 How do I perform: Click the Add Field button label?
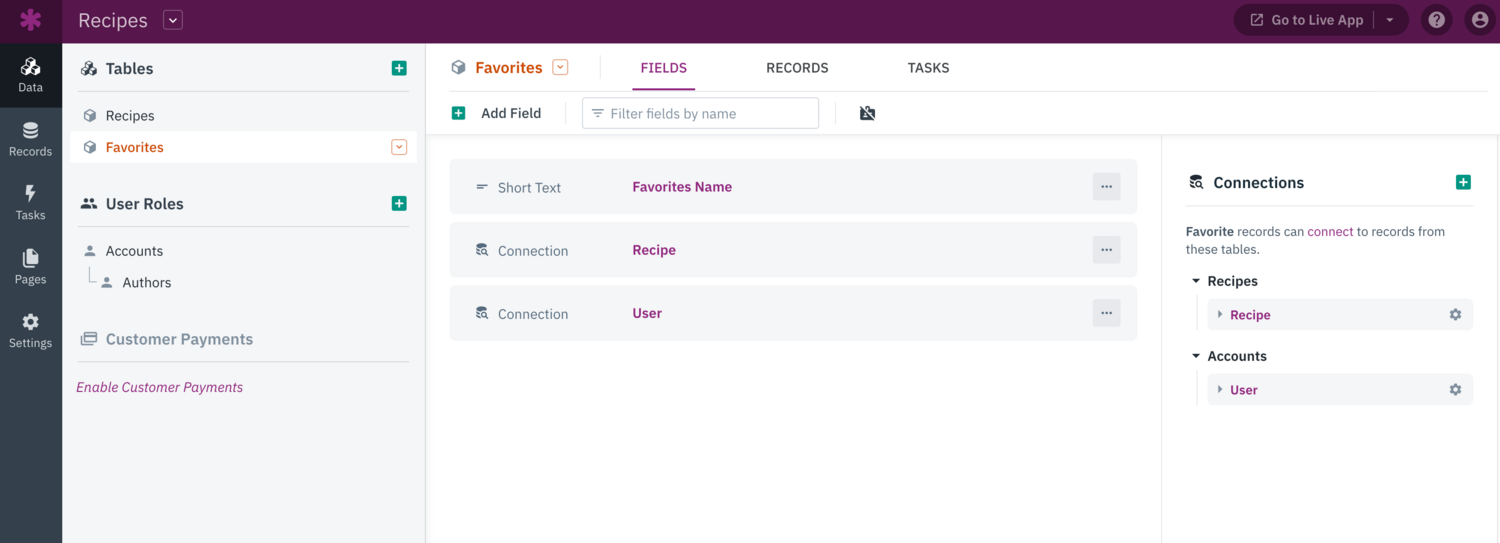511,113
